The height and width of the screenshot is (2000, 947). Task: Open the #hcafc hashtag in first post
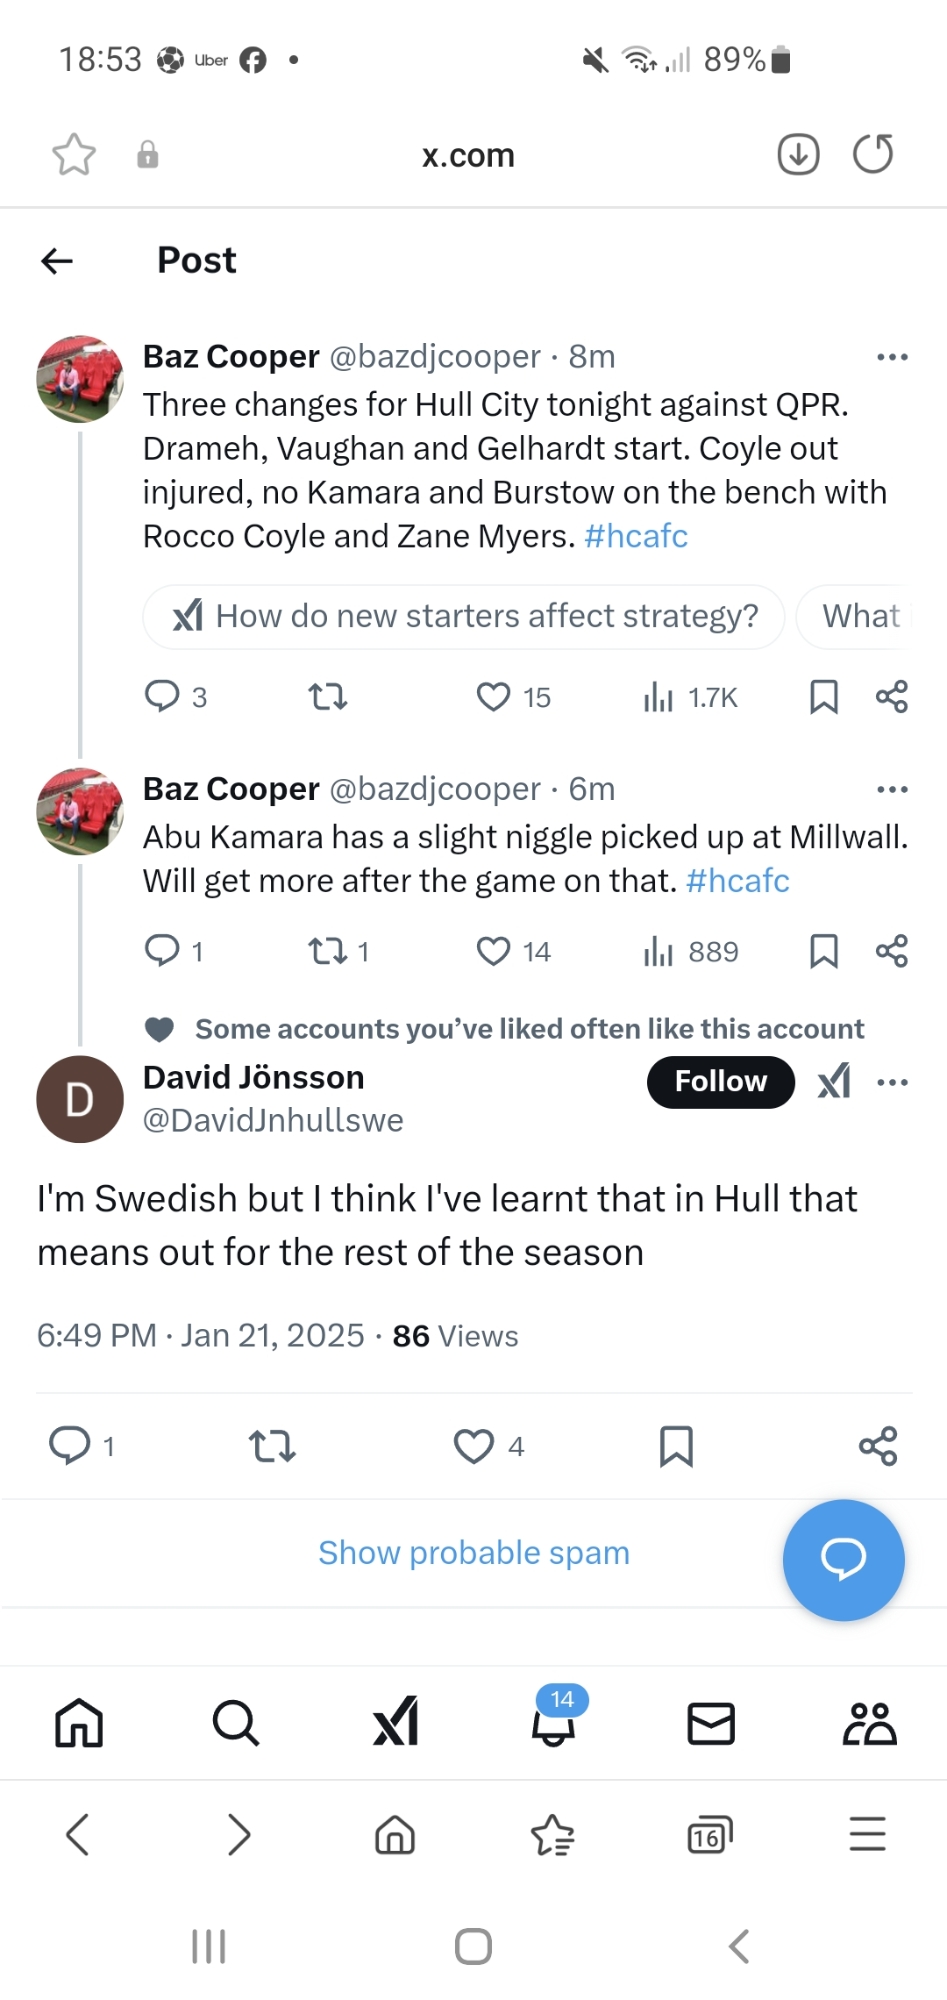636,537
